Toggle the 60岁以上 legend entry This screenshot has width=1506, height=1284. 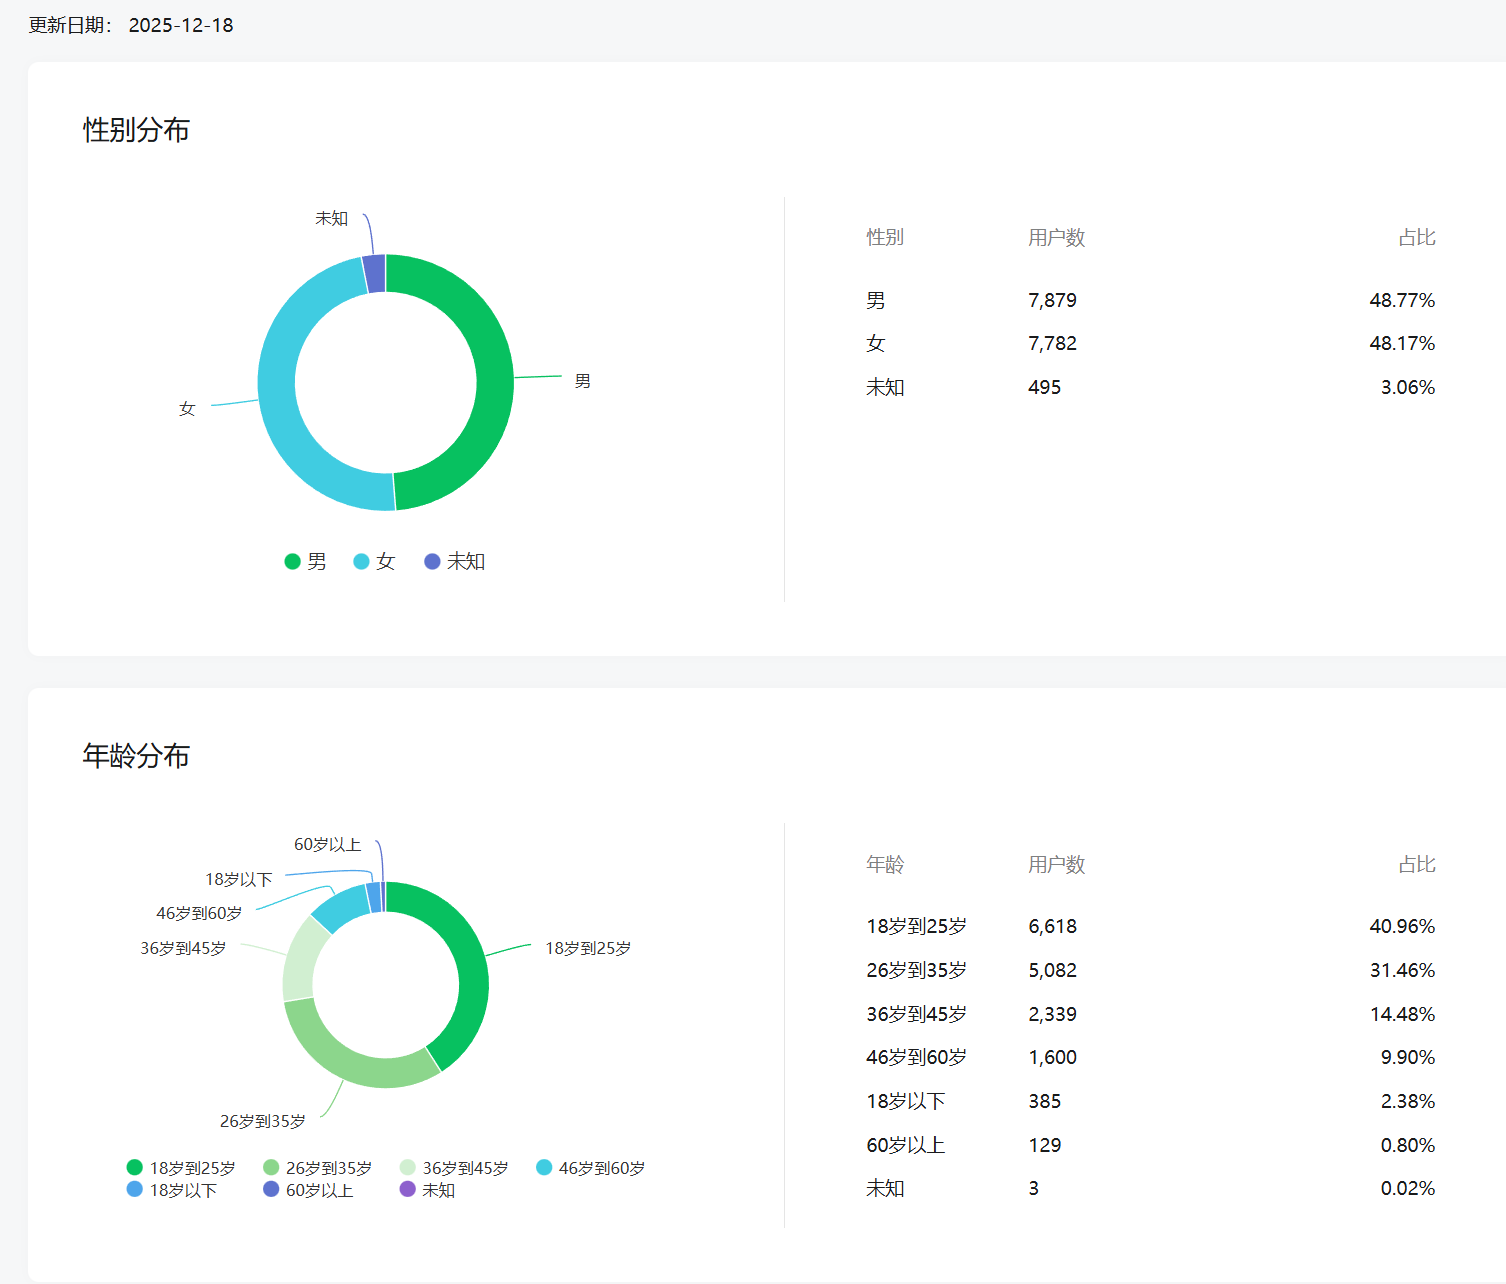(308, 1190)
